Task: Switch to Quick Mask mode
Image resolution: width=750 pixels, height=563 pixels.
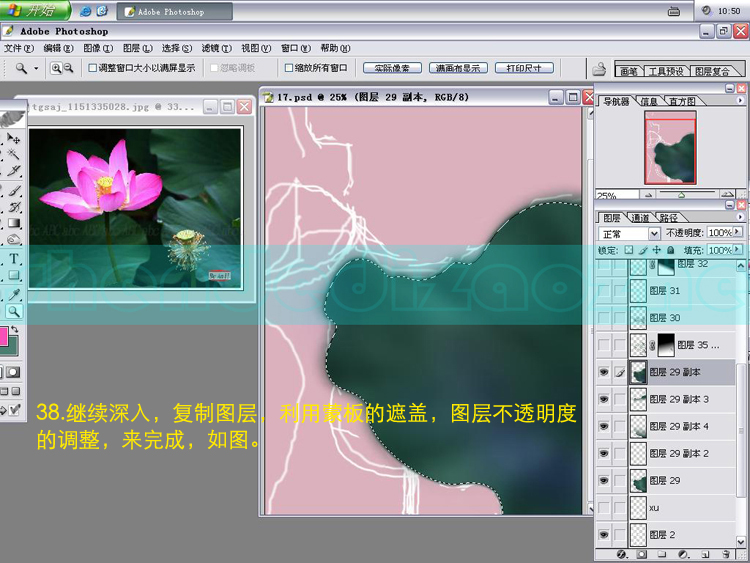Action: pyautogui.click(x=13, y=372)
